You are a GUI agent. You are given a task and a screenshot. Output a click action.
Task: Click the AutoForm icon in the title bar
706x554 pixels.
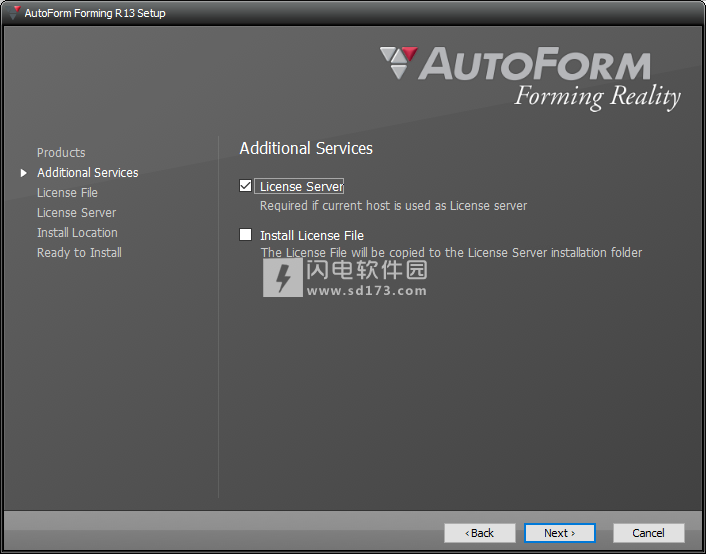pos(14,13)
